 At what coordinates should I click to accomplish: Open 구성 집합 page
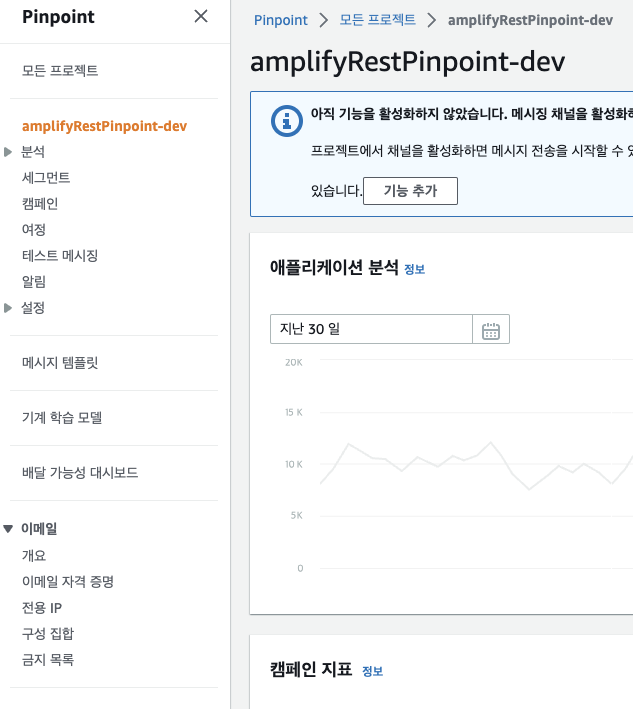click(x=48, y=634)
